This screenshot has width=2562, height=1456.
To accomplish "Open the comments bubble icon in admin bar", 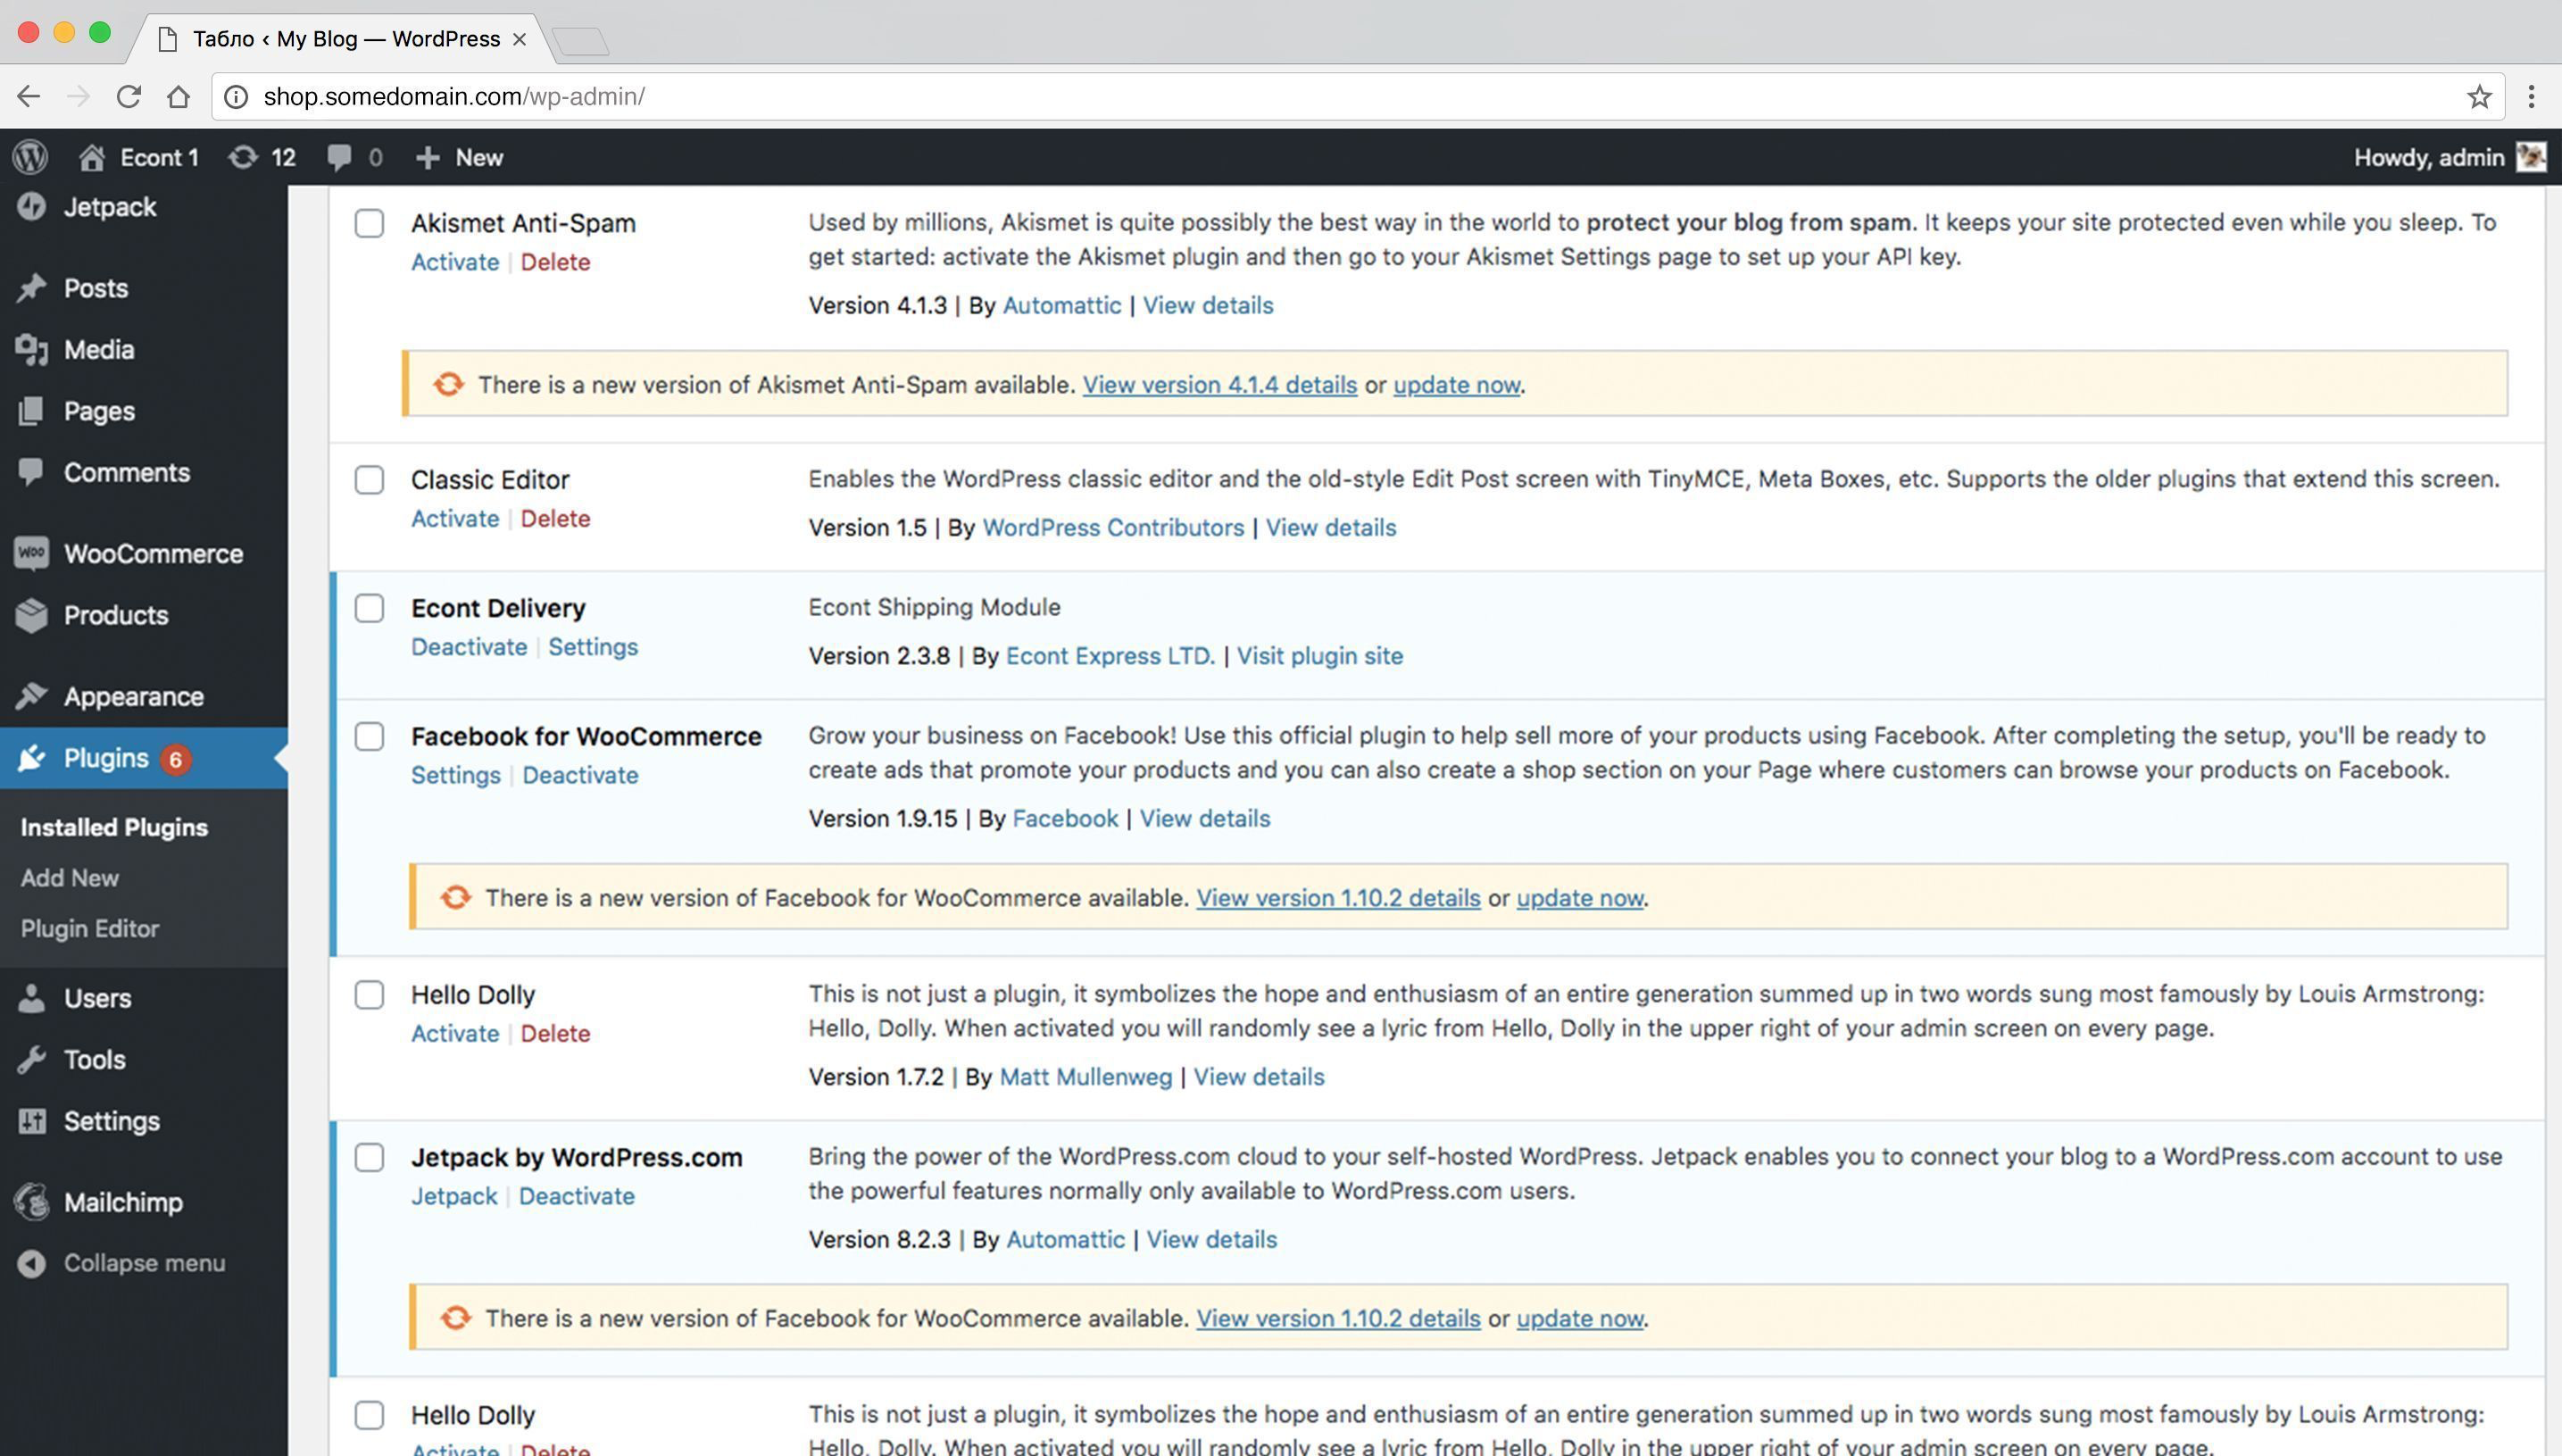I will (x=339, y=157).
